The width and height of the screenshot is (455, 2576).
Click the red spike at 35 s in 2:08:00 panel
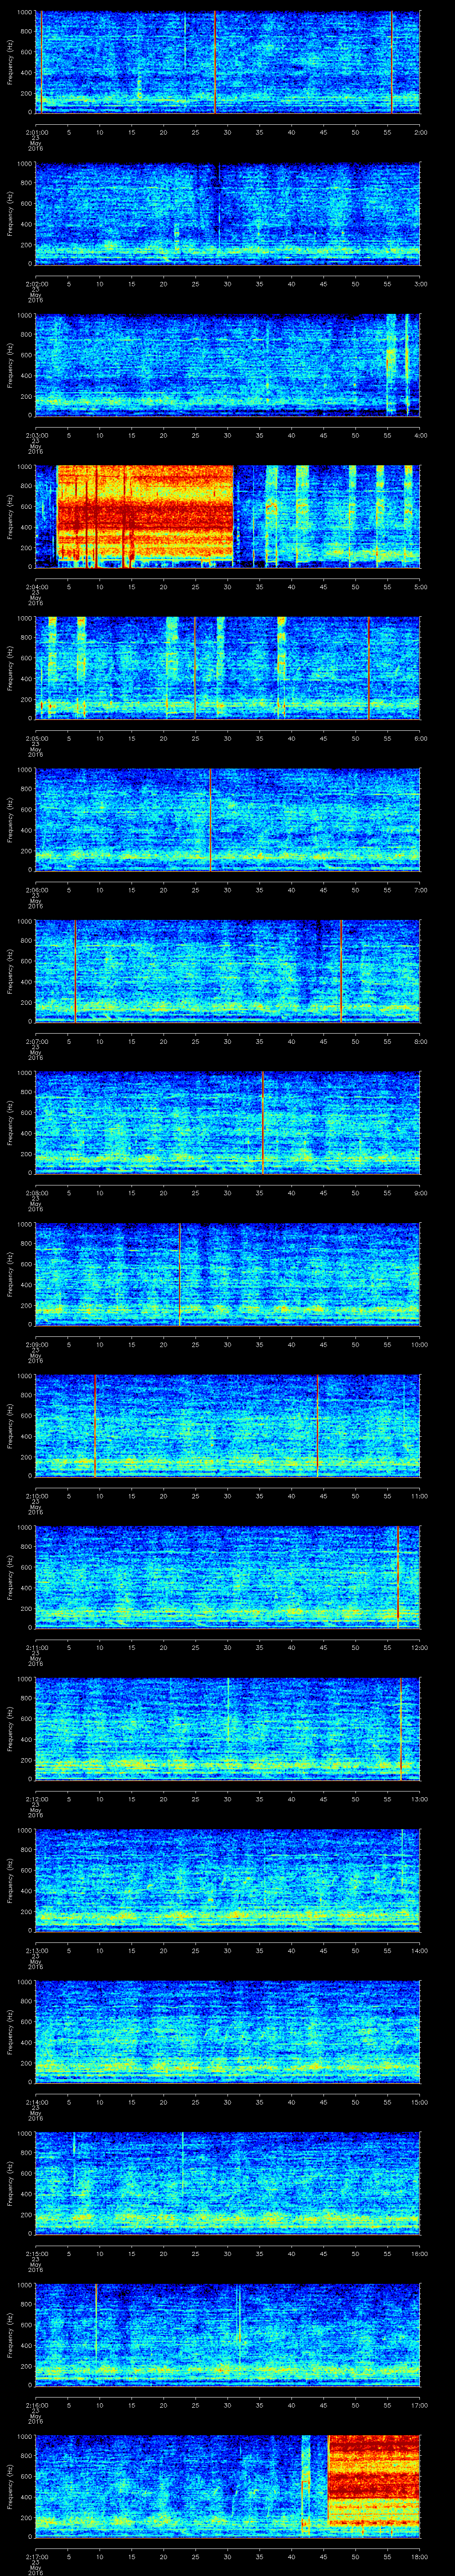[x=262, y=1122]
